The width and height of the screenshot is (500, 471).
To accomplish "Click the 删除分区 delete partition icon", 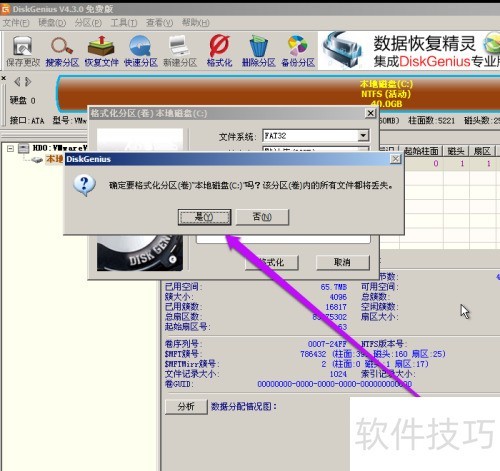I will pos(259,51).
